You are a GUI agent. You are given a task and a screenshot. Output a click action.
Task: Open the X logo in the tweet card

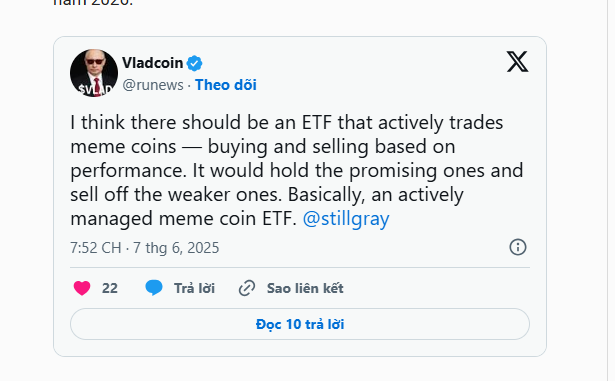[517, 62]
